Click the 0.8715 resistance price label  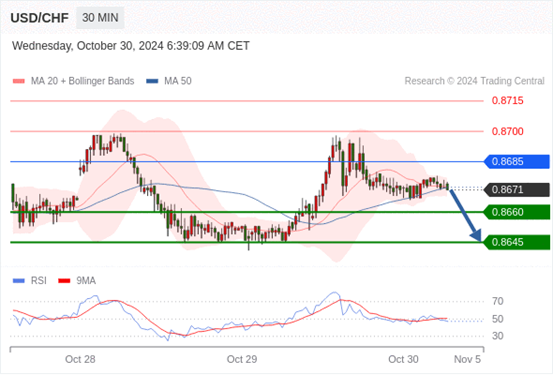[x=508, y=101]
